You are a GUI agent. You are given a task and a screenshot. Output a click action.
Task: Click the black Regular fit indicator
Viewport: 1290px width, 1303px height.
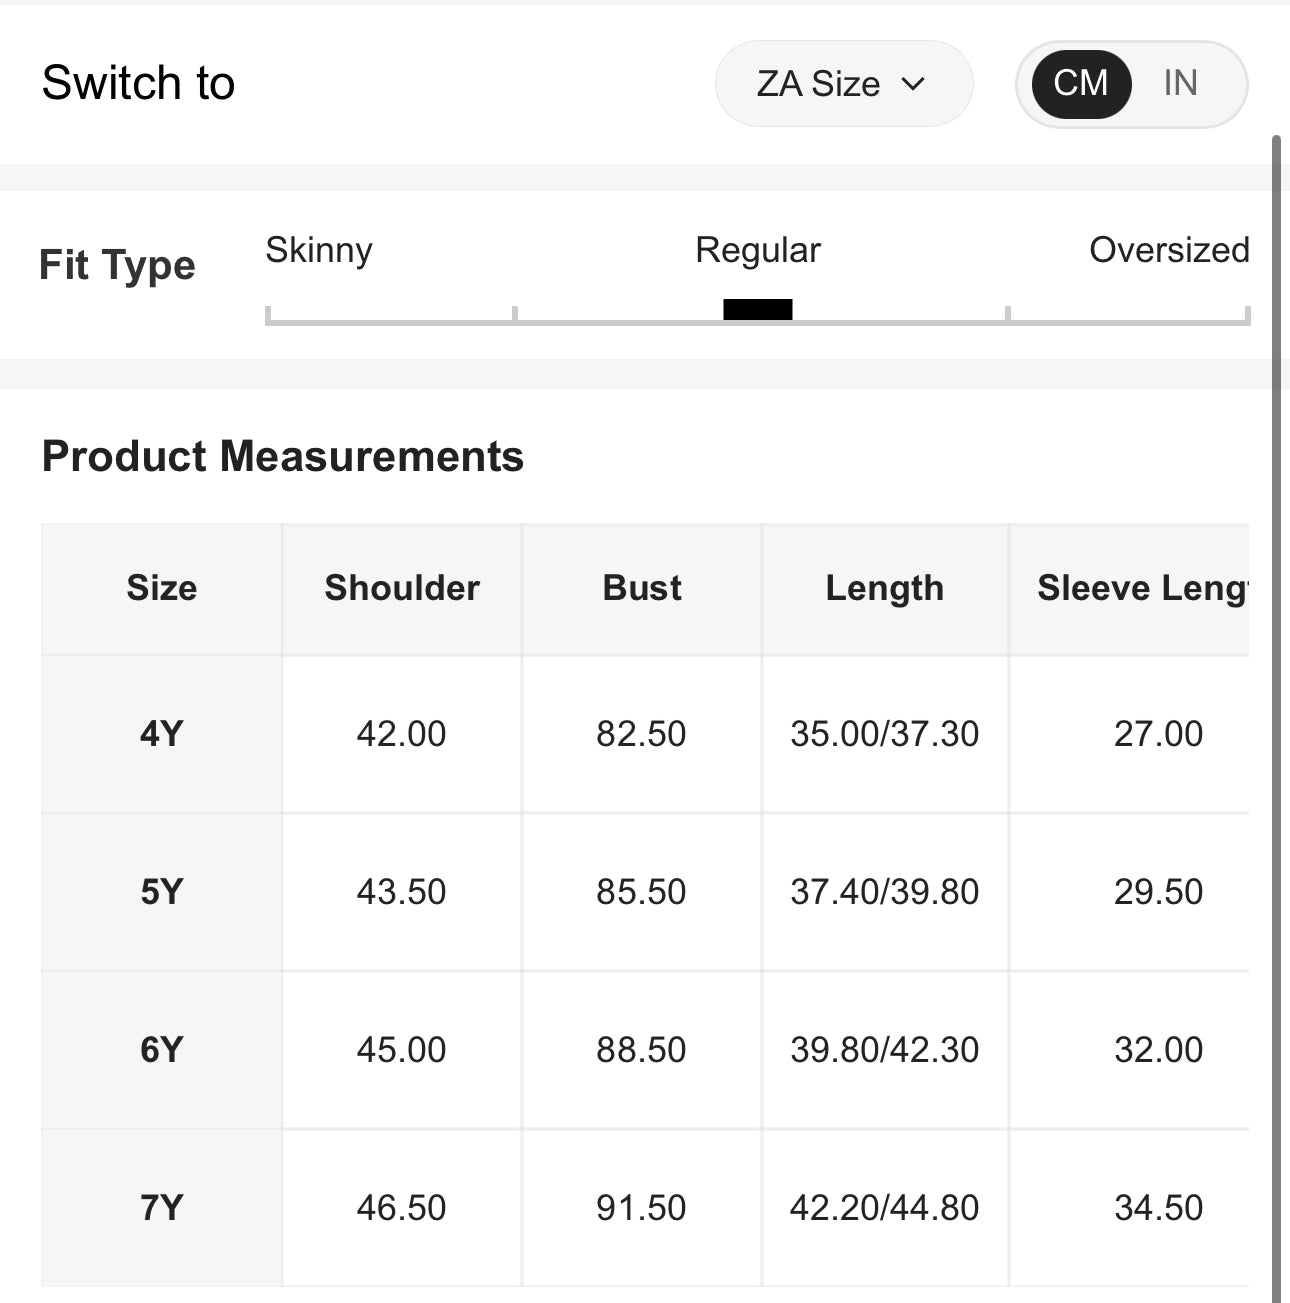pos(757,310)
